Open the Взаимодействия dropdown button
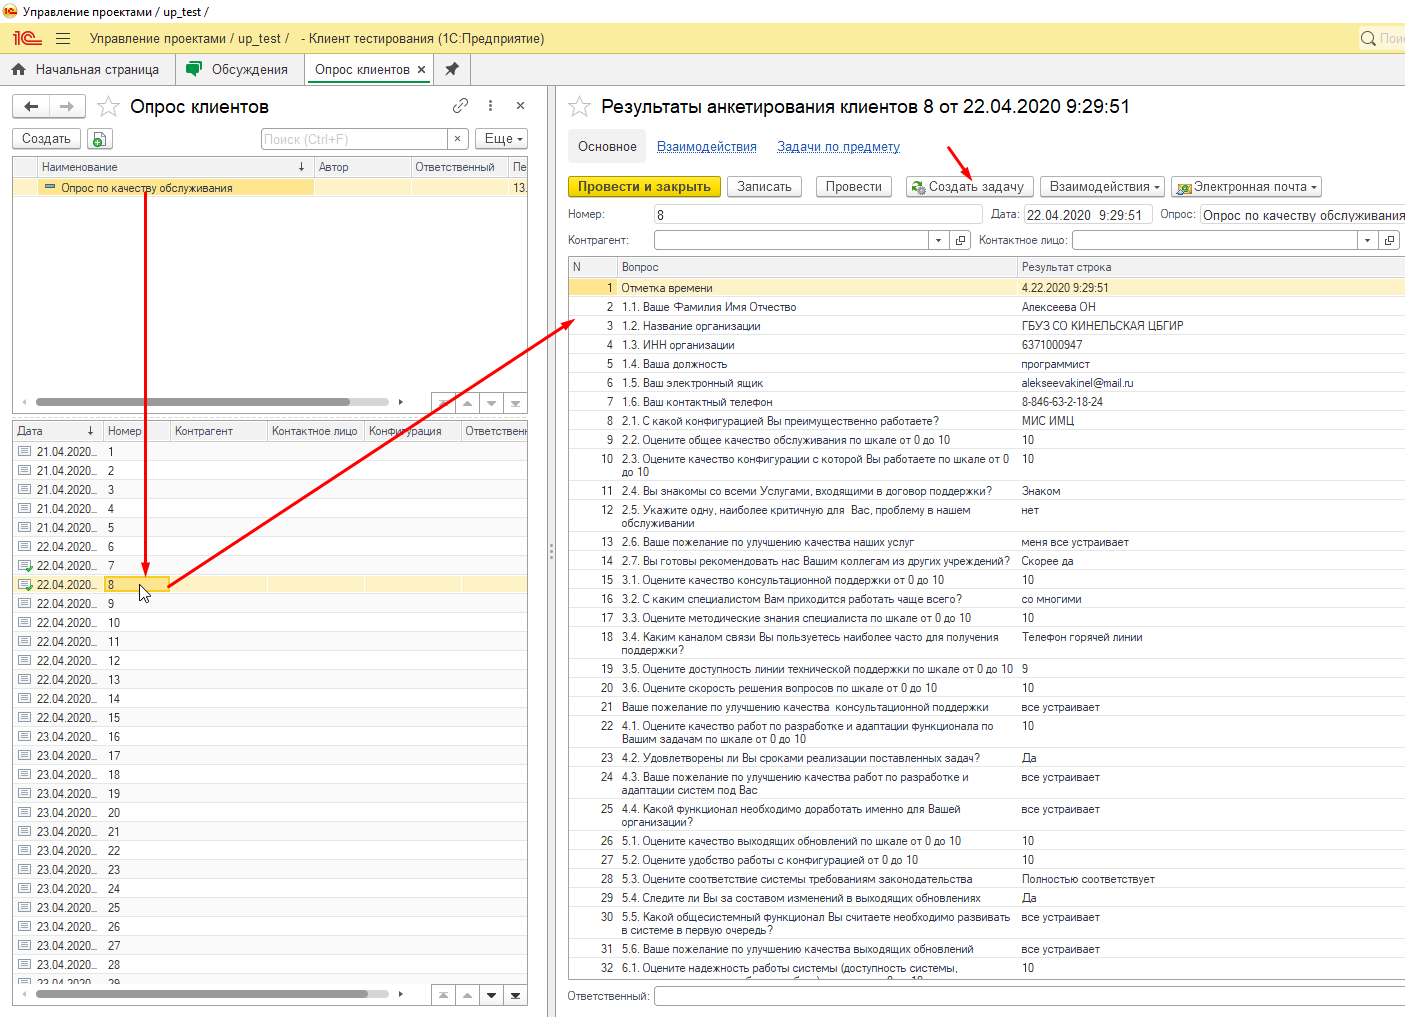1405x1017 pixels. [x=1104, y=187]
